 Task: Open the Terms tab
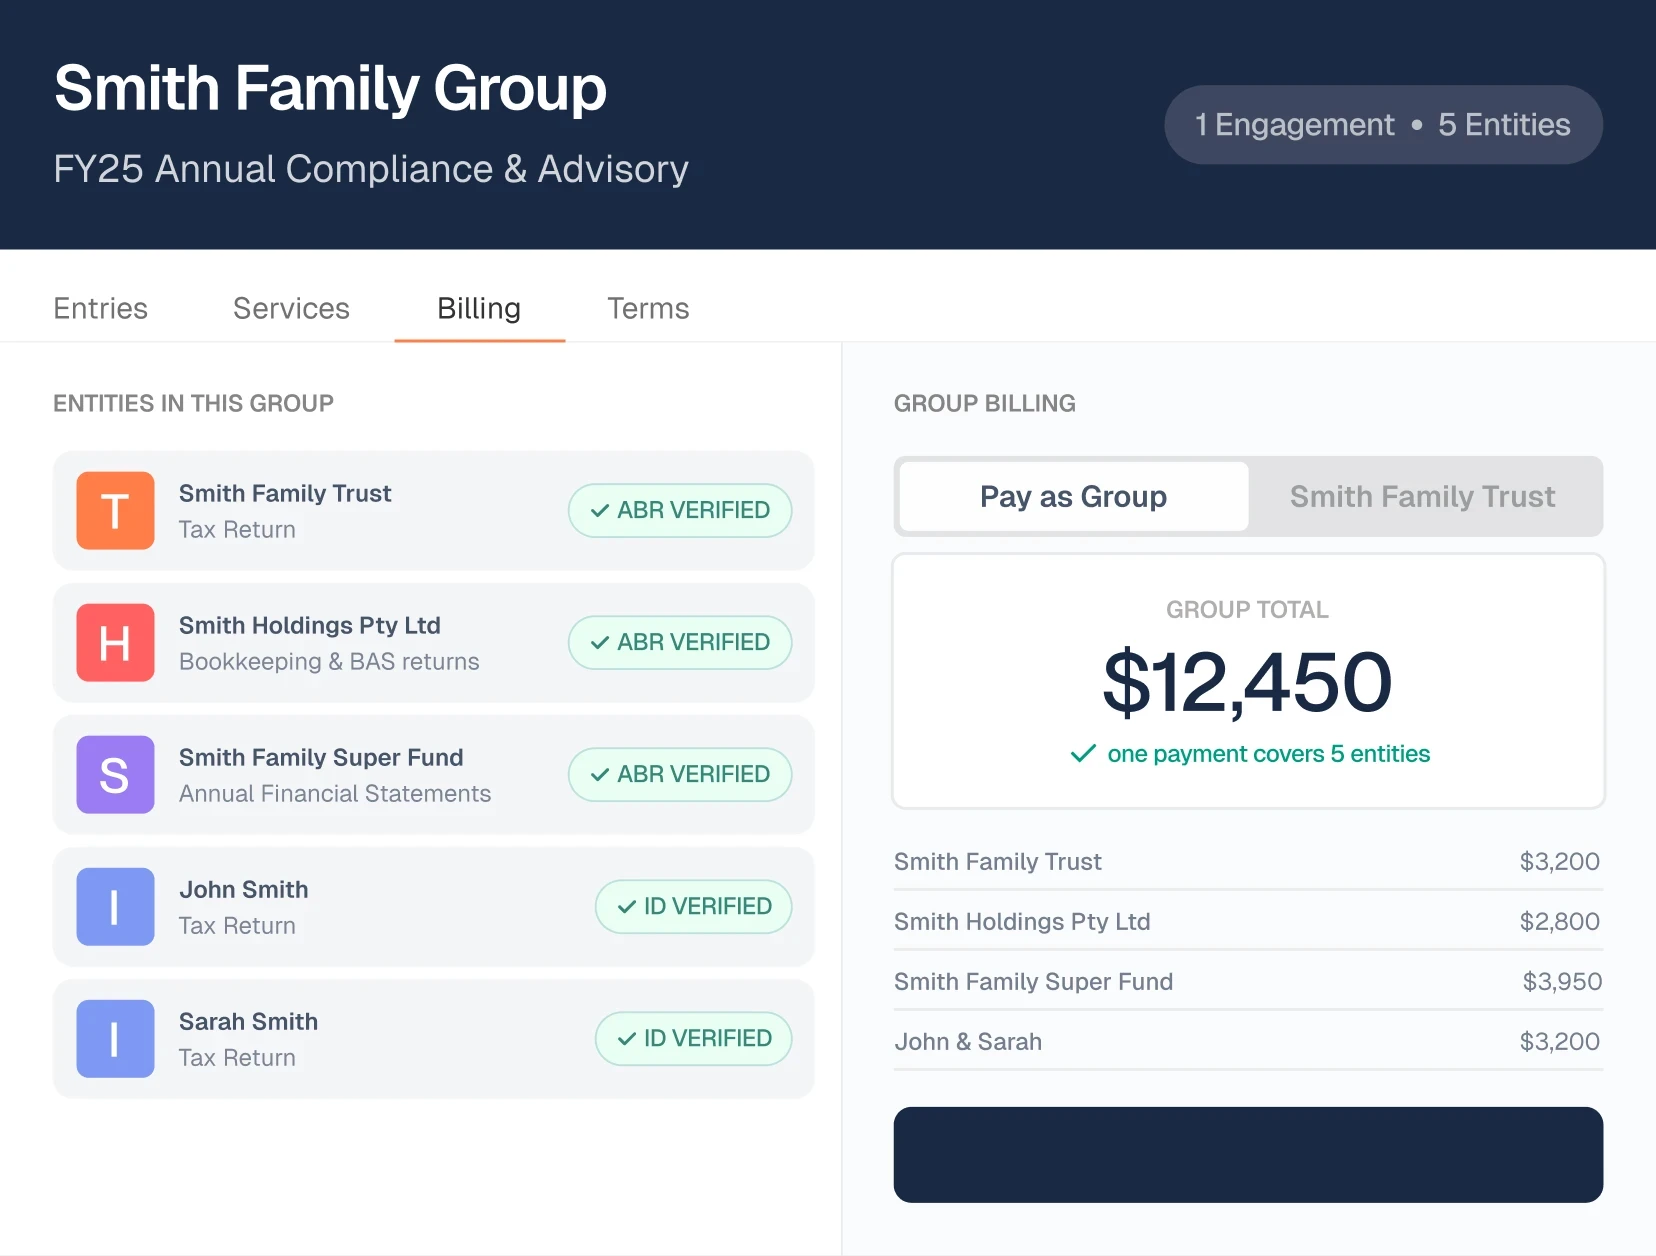tap(648, 309)
